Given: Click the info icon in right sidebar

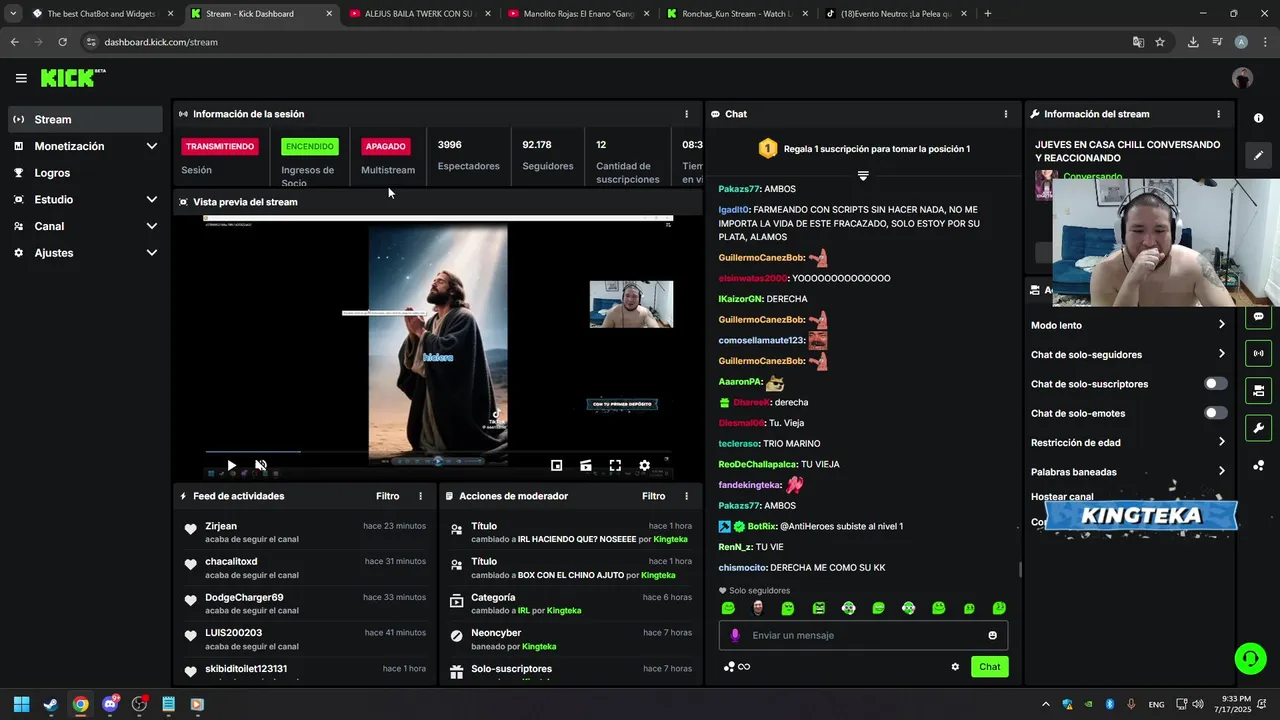Looking at the screenshot, I should click(x=1258, y=118).
